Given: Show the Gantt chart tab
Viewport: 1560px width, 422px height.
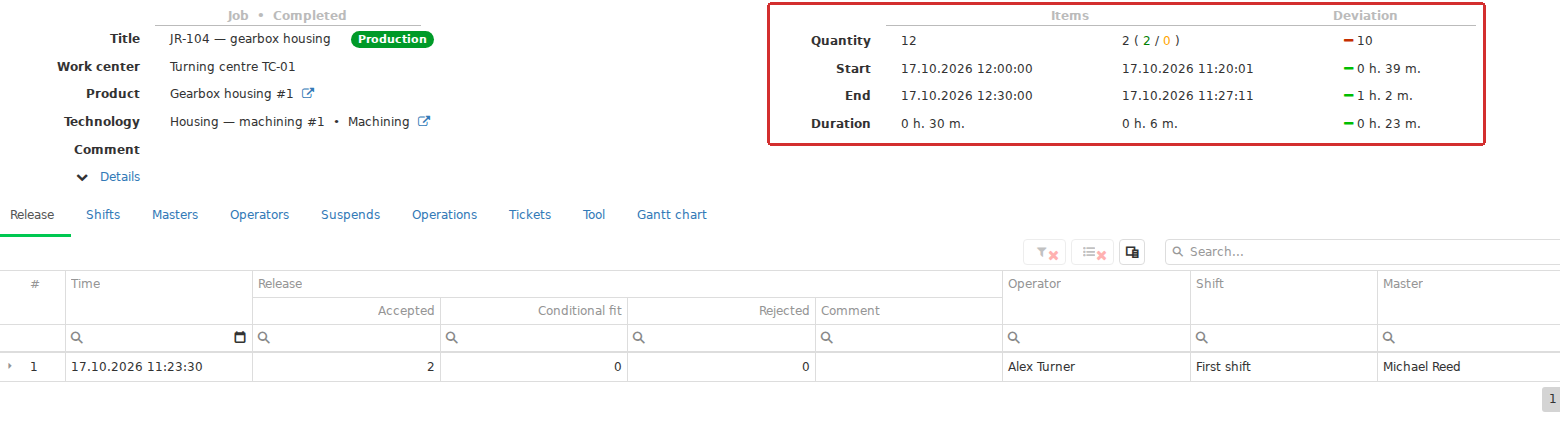Looking at the screenshot, I should tap(672, 214).
